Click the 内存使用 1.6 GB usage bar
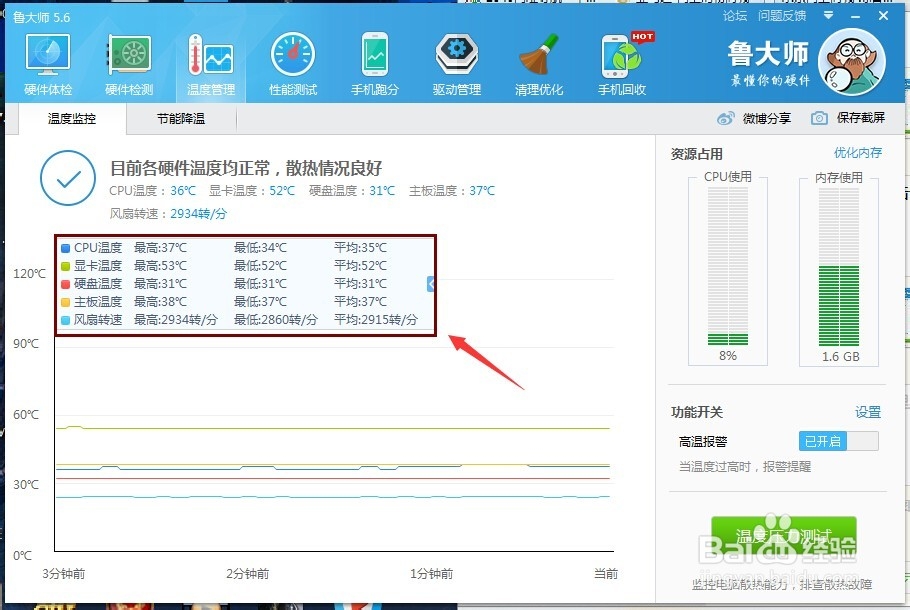 click(839, 266)
